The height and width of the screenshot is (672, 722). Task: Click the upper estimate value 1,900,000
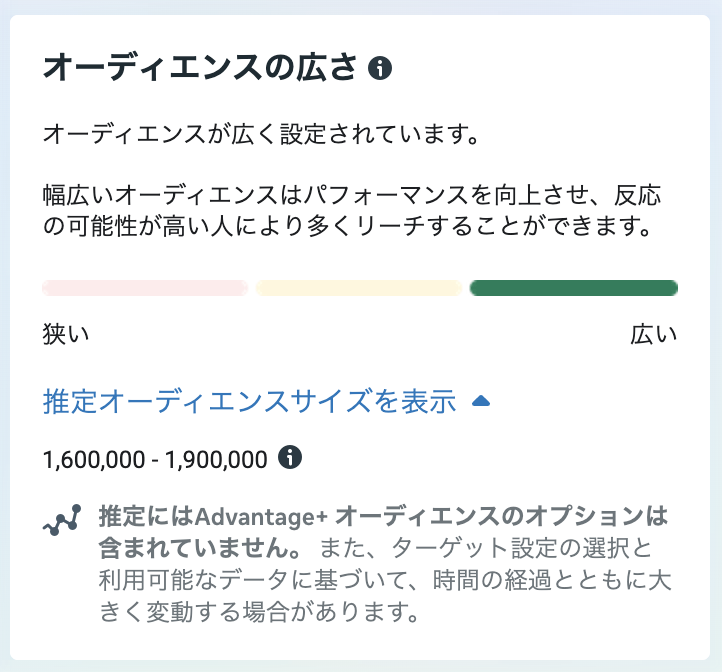[x=216, y=459]
